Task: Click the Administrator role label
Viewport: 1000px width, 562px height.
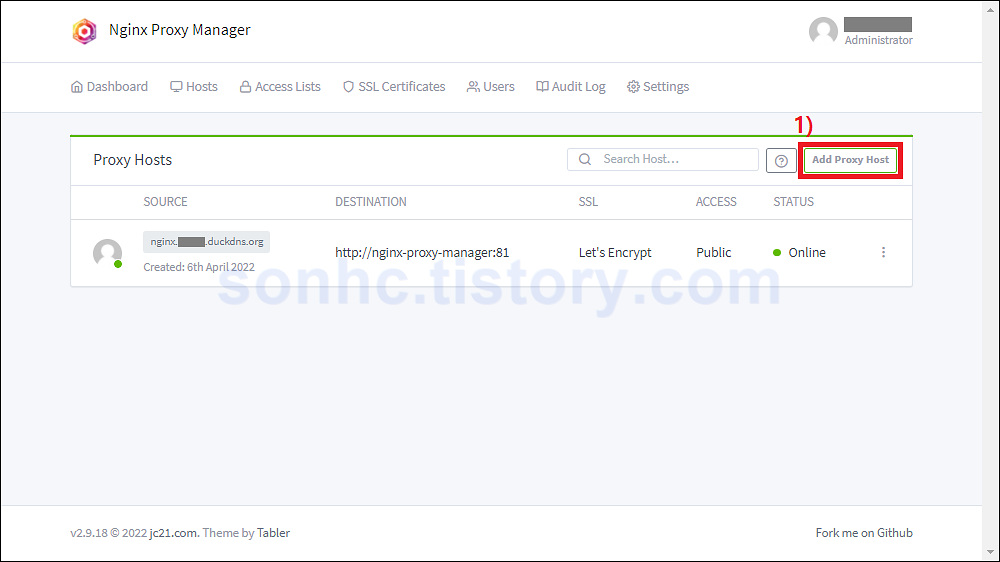Action: [878, 40]
